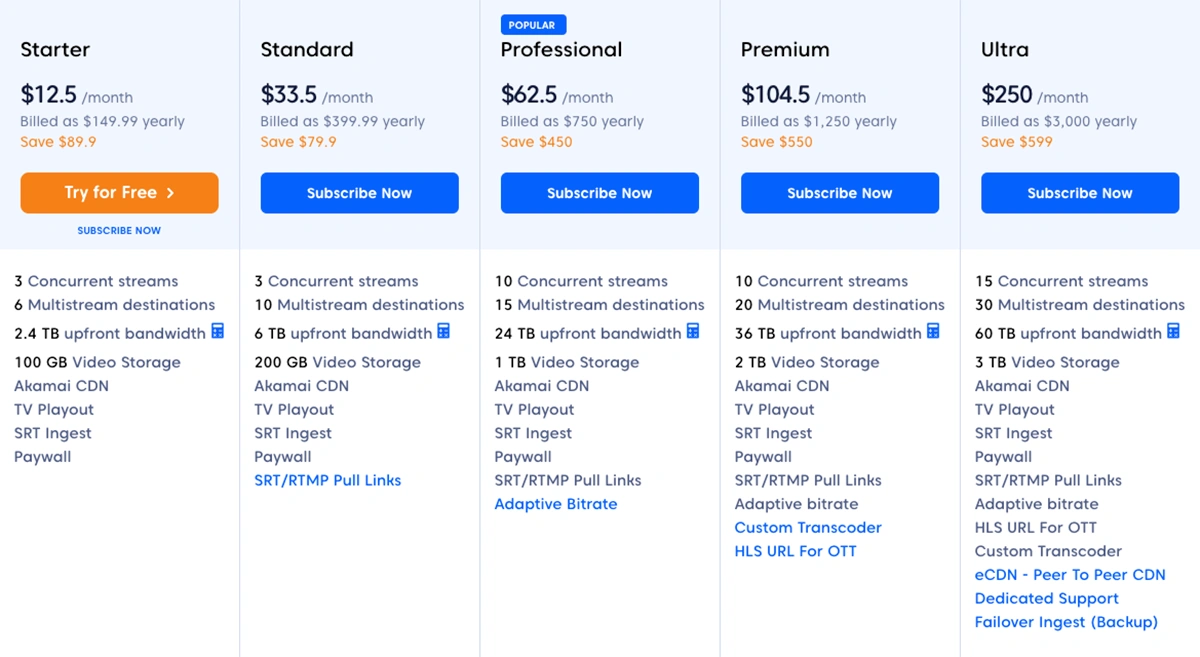Screen dimensions: 1200x657
Task: Open the Standard plan bandwidth calculator icon
Action: (444, 332)
